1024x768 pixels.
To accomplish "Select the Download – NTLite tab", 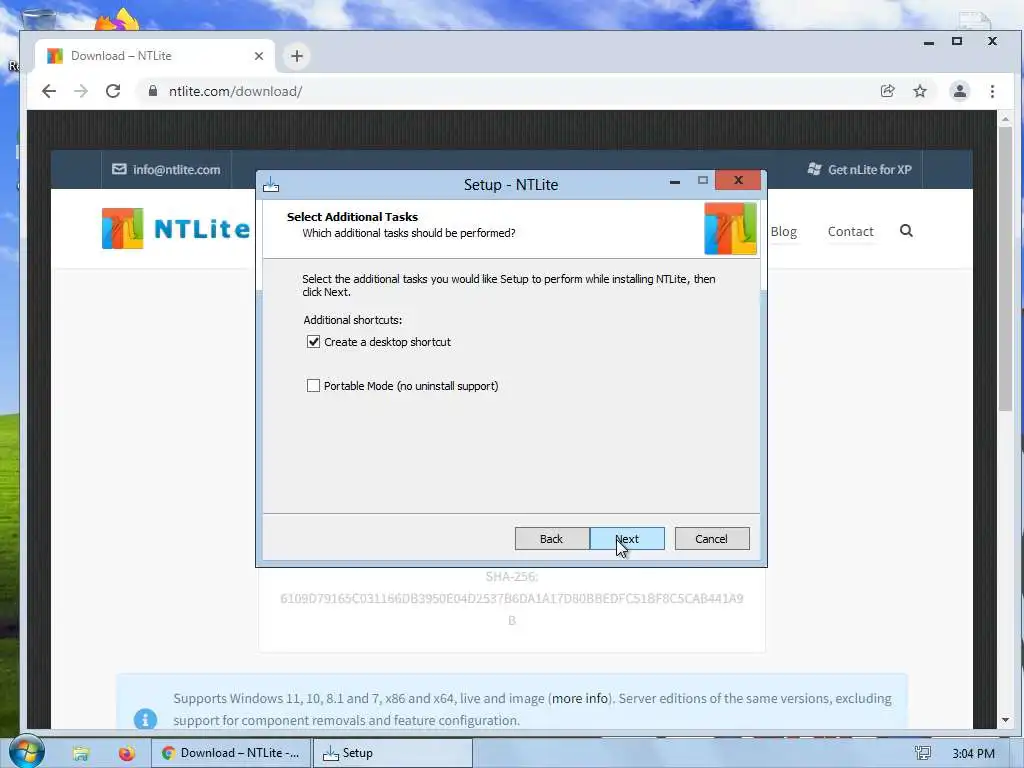I will pyautogui.click(x=155, y=56).
